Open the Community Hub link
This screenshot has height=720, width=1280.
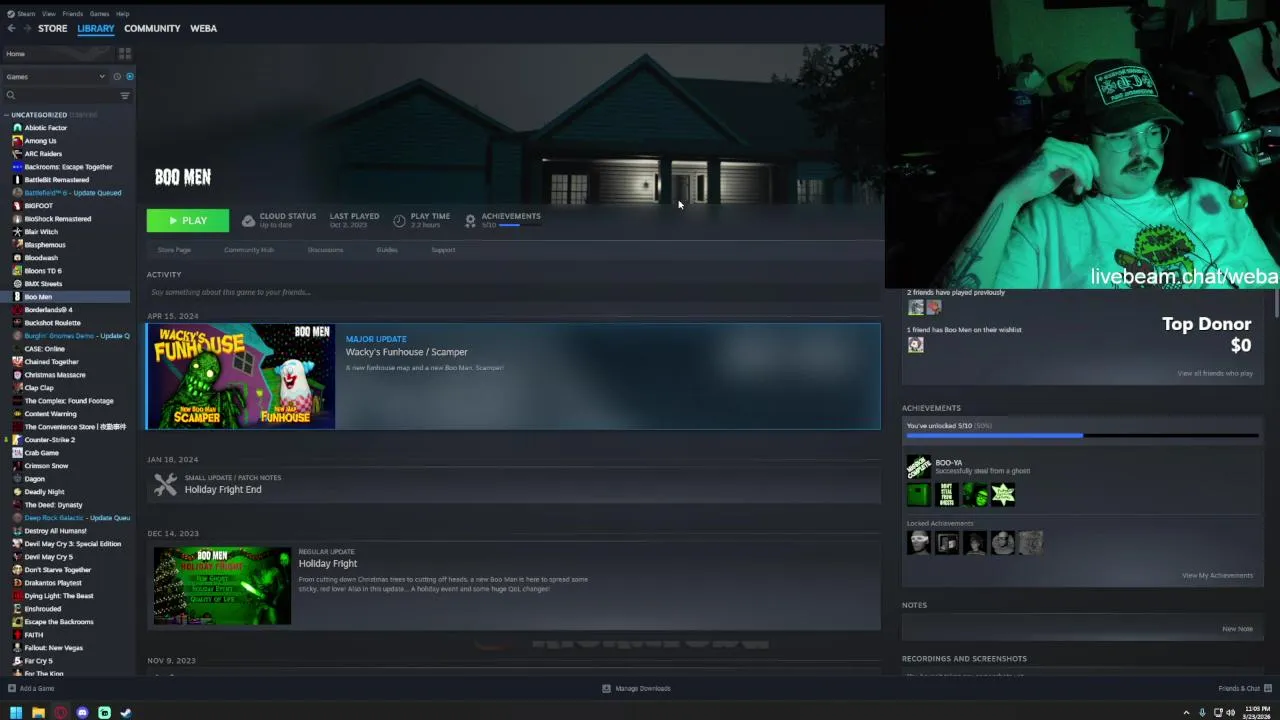249,250
